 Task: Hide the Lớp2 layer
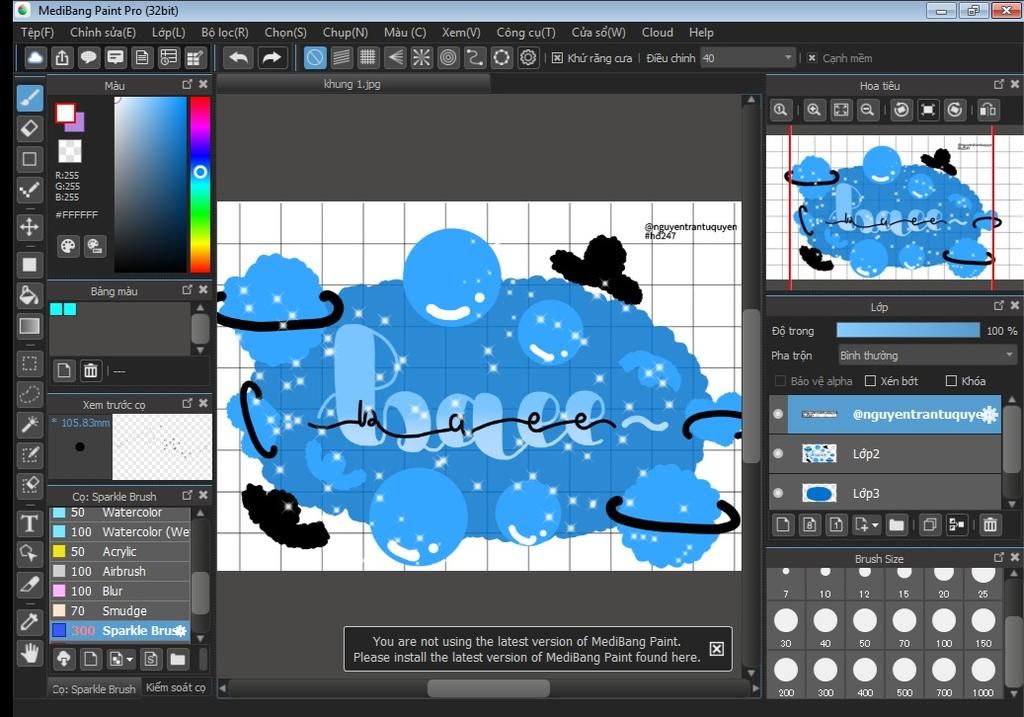click(x=778, y=453)
